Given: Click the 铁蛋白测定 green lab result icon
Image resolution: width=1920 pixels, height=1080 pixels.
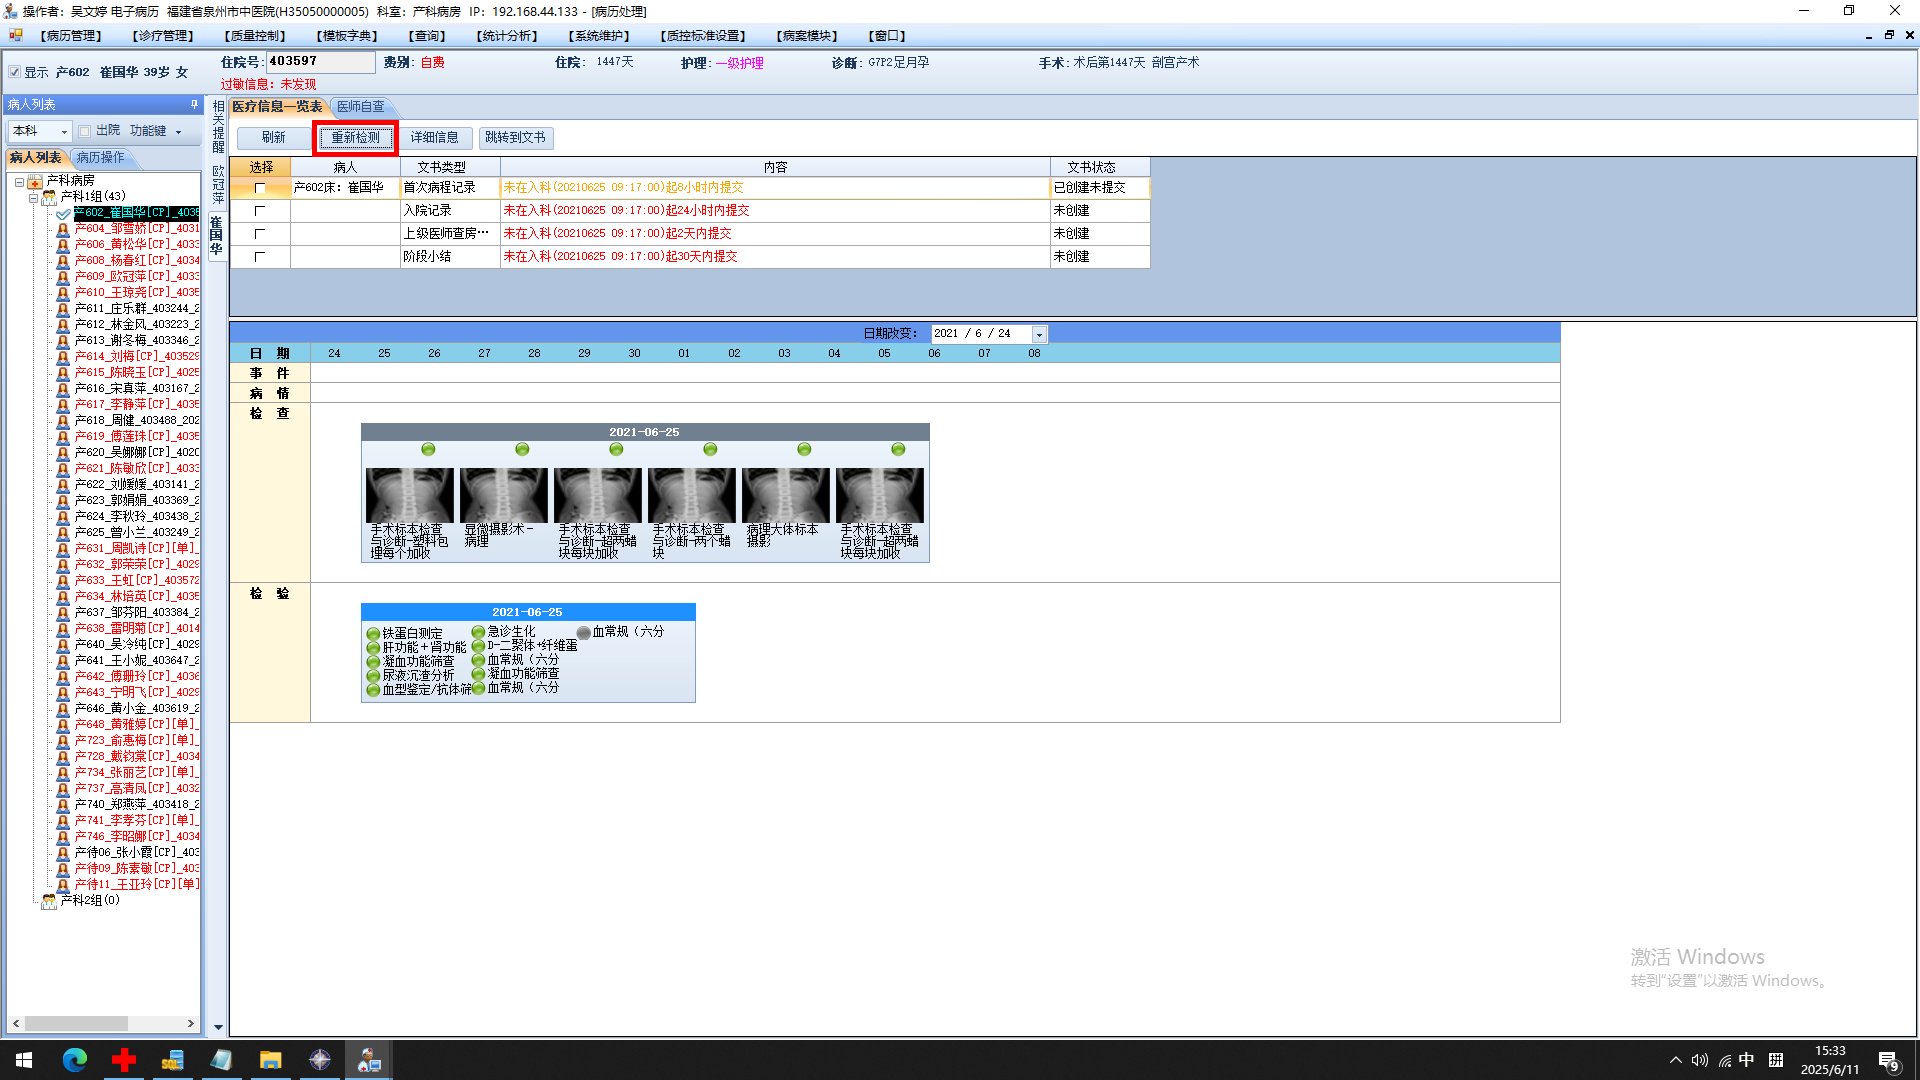Looking at the screenshot, I should tap(373, 634).
